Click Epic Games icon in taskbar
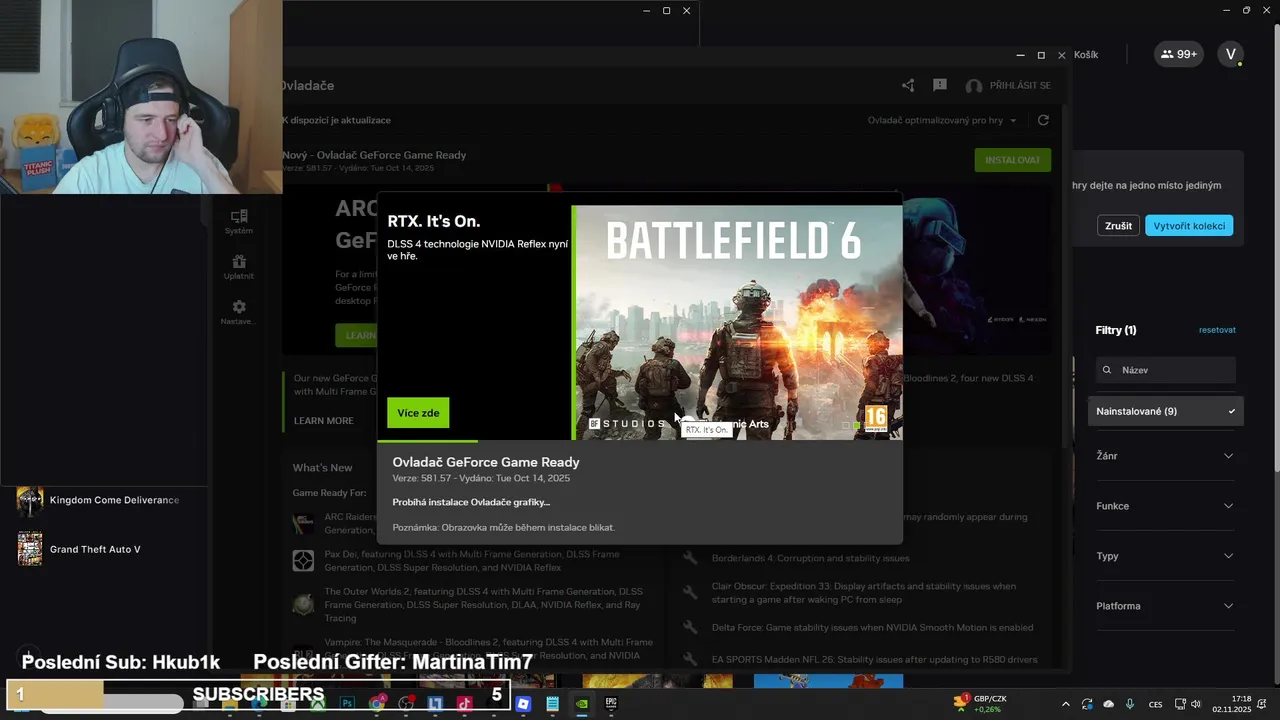The image size is (1280, 720). [611, 704]
